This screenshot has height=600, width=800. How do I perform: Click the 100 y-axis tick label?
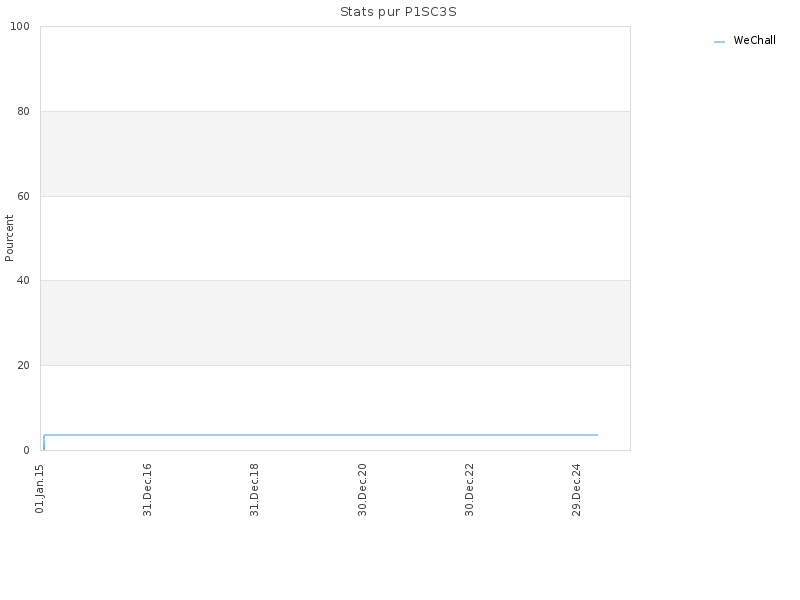(20, 27)
